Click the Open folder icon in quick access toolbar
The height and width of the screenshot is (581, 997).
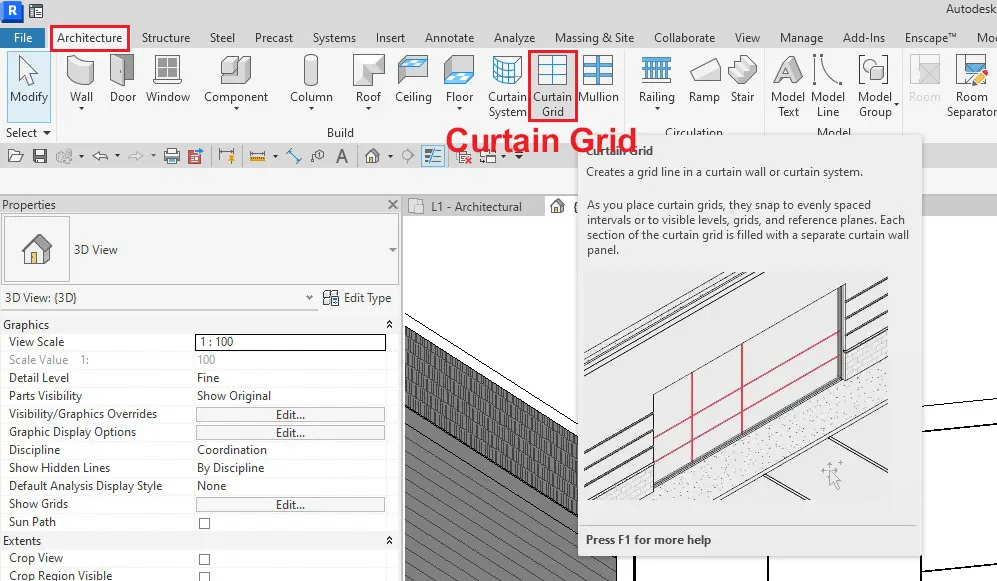(16, 156)
